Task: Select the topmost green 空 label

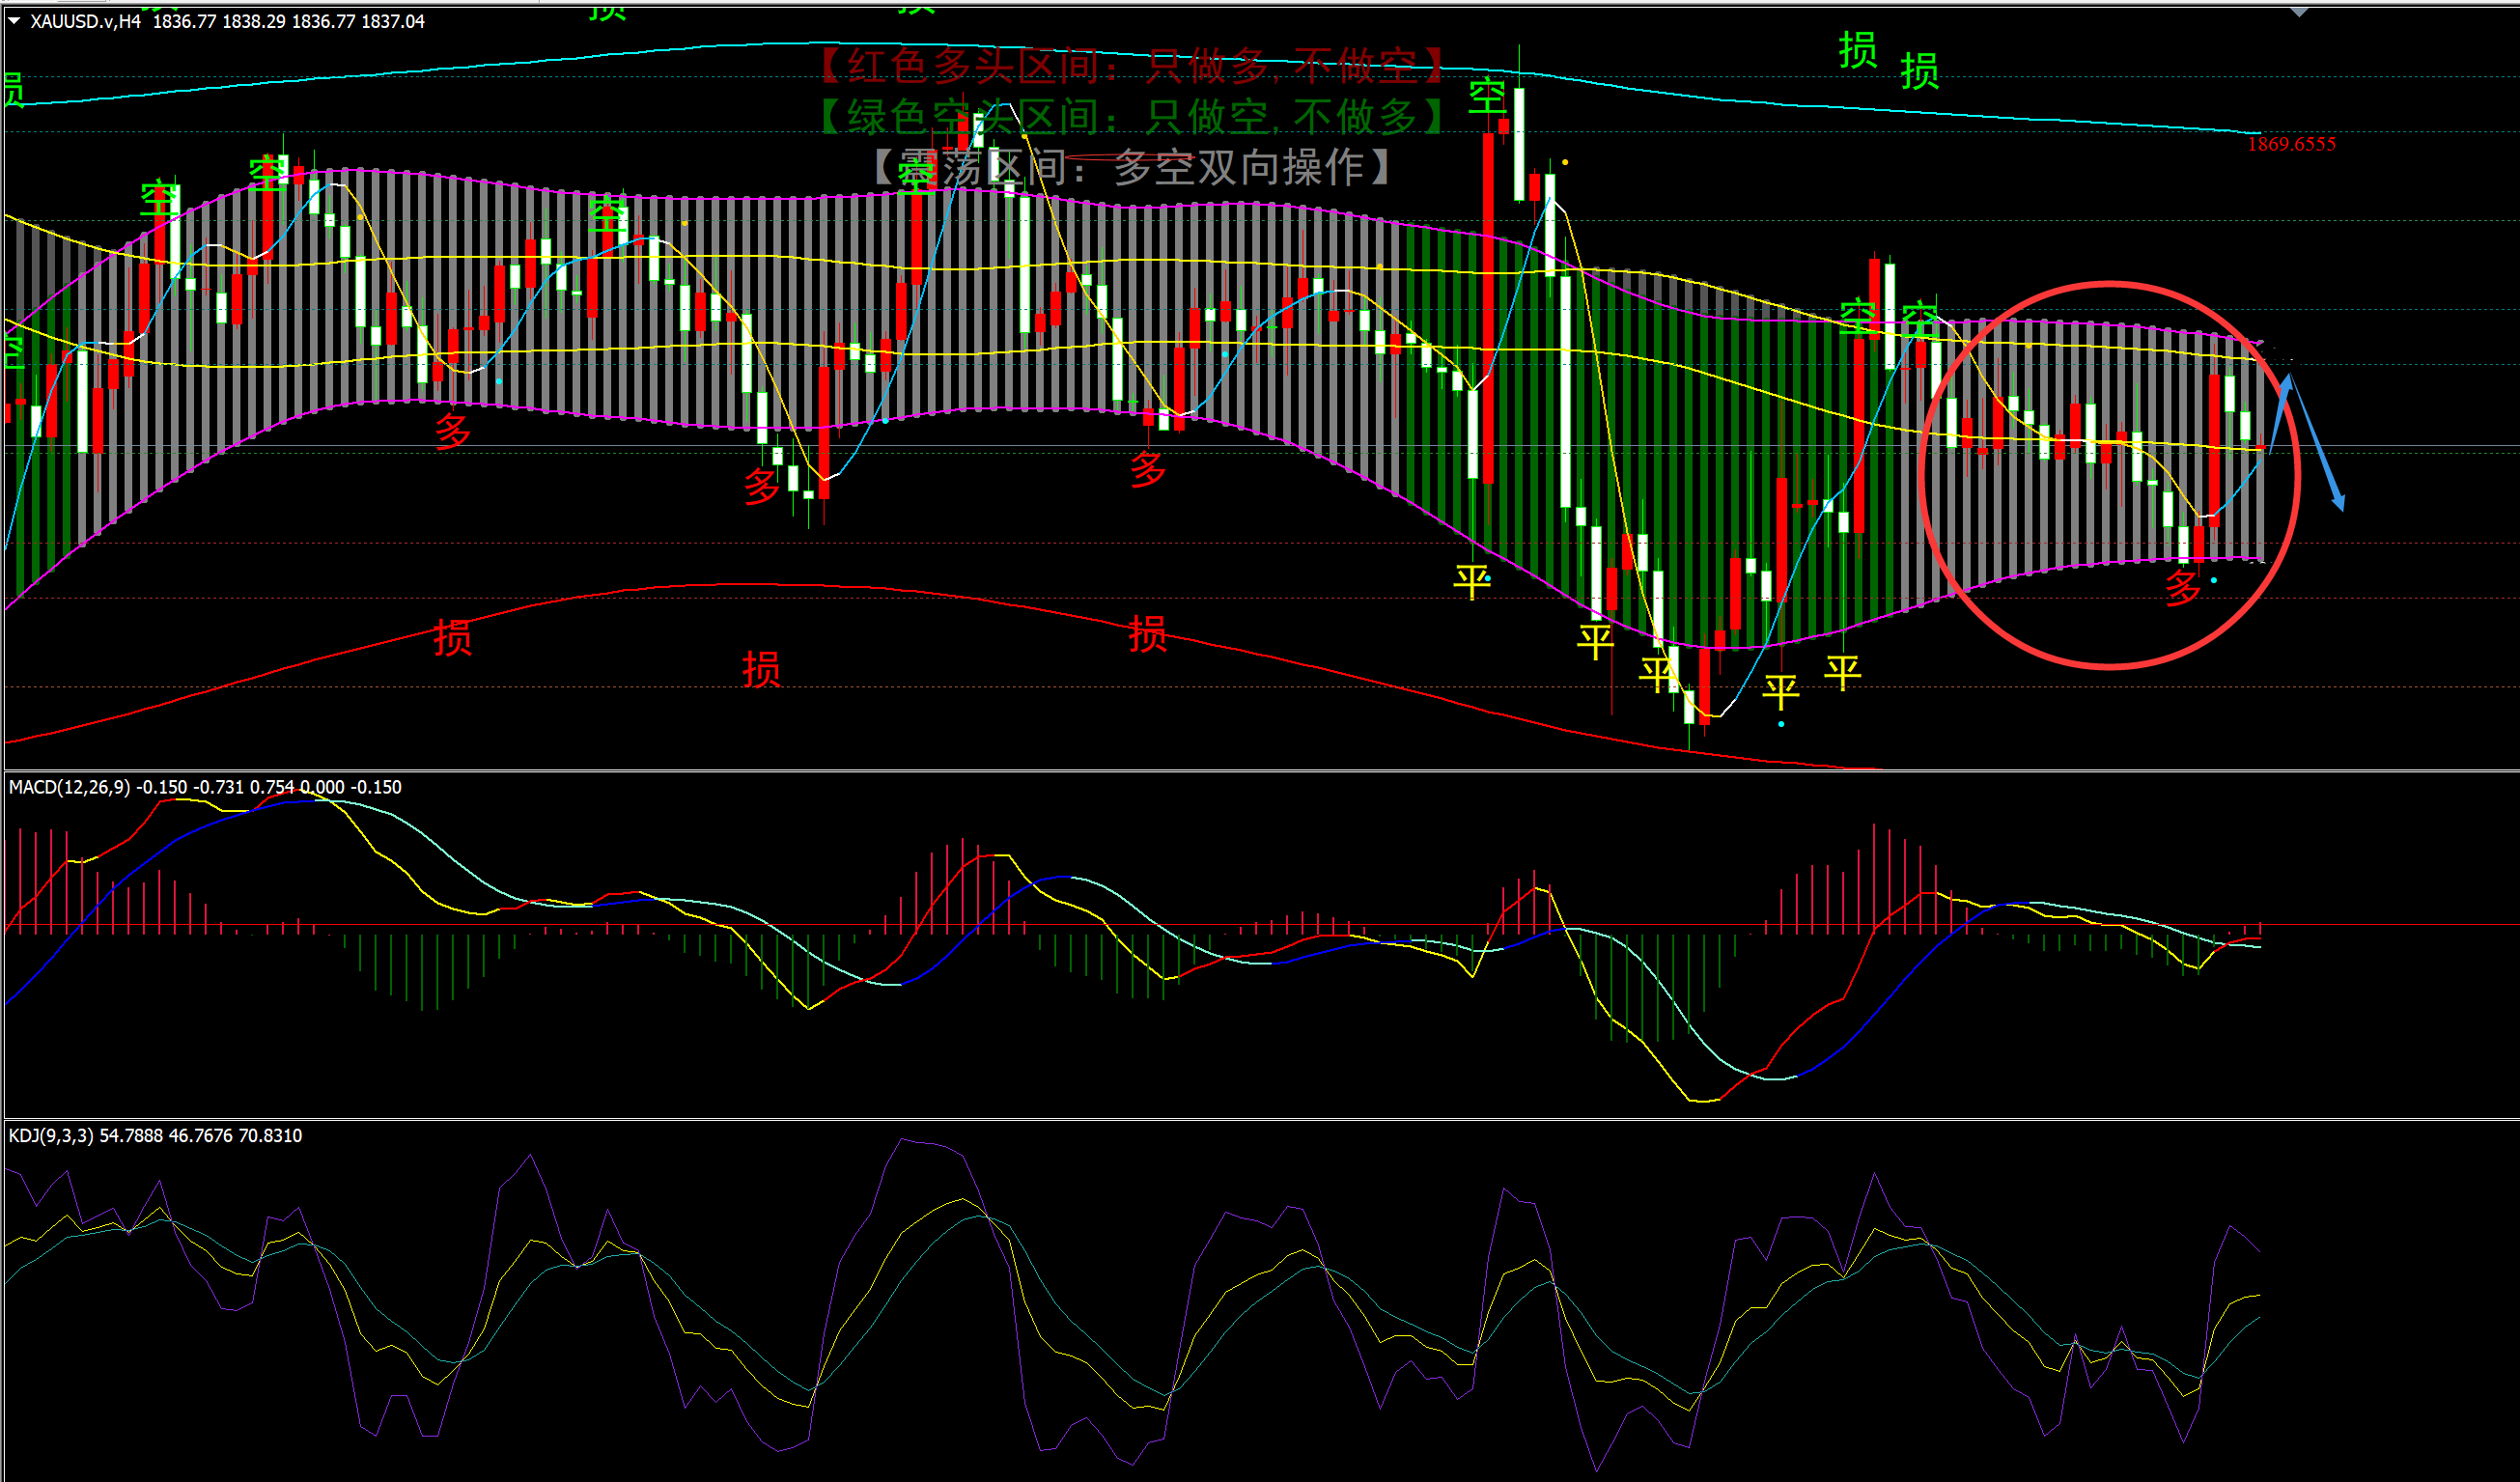Action: tap(1487, 97)
